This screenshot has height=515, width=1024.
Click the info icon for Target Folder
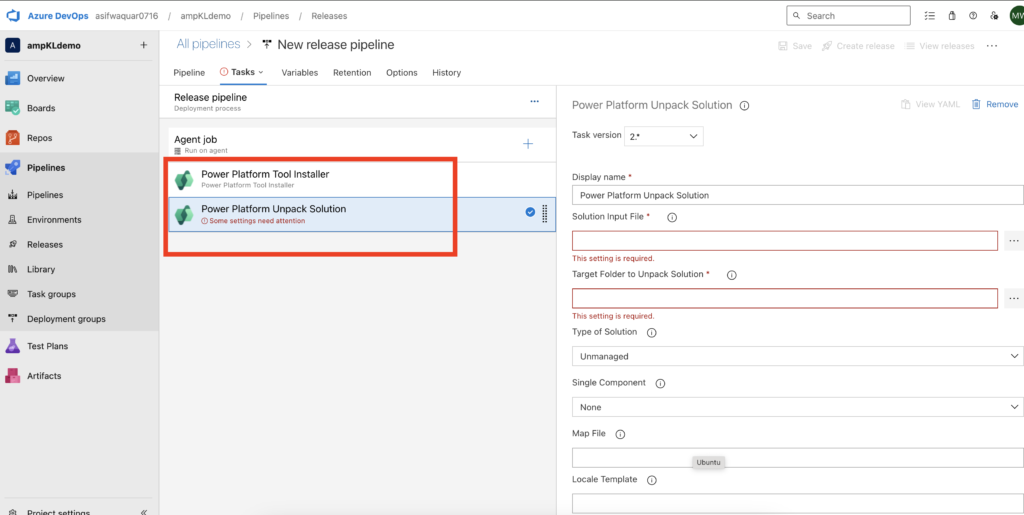pyautogui.click(x=731, y=275)
